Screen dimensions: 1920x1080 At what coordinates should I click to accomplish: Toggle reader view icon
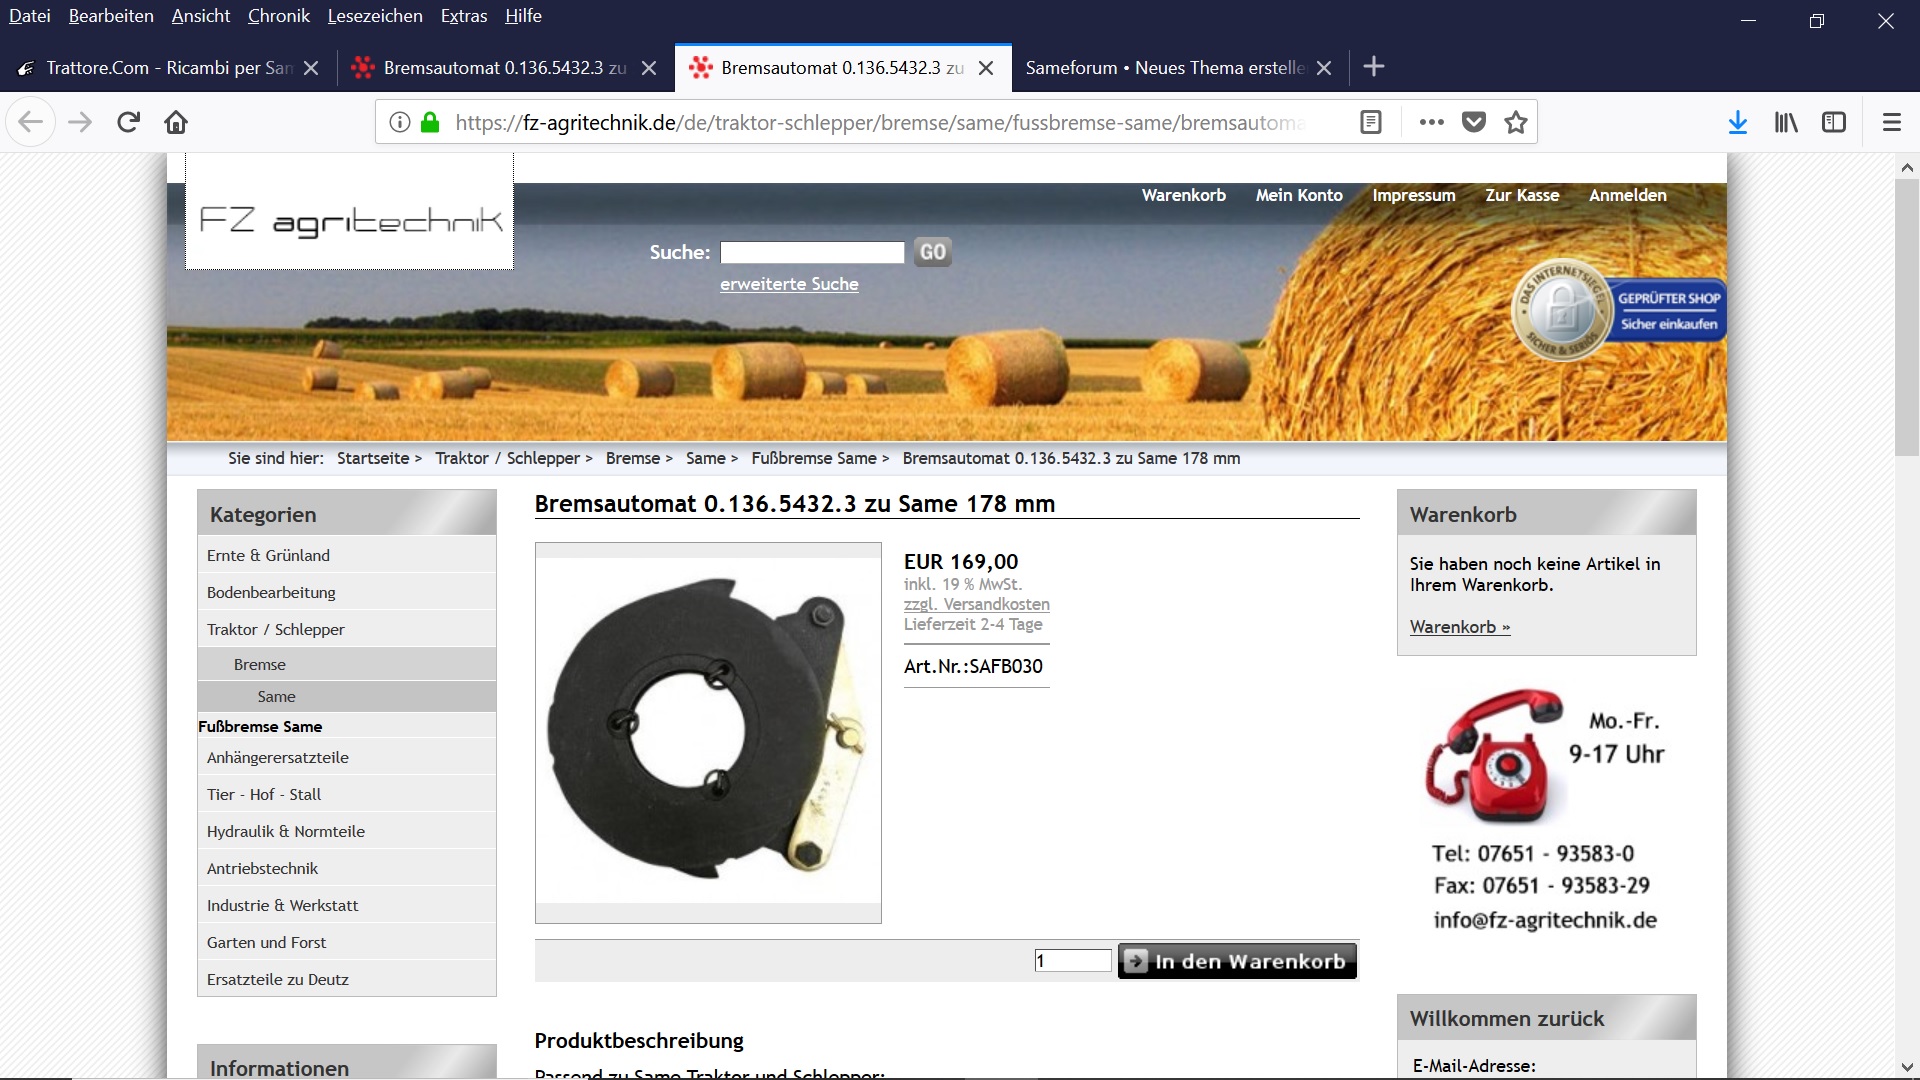(x=1371, y=122)
